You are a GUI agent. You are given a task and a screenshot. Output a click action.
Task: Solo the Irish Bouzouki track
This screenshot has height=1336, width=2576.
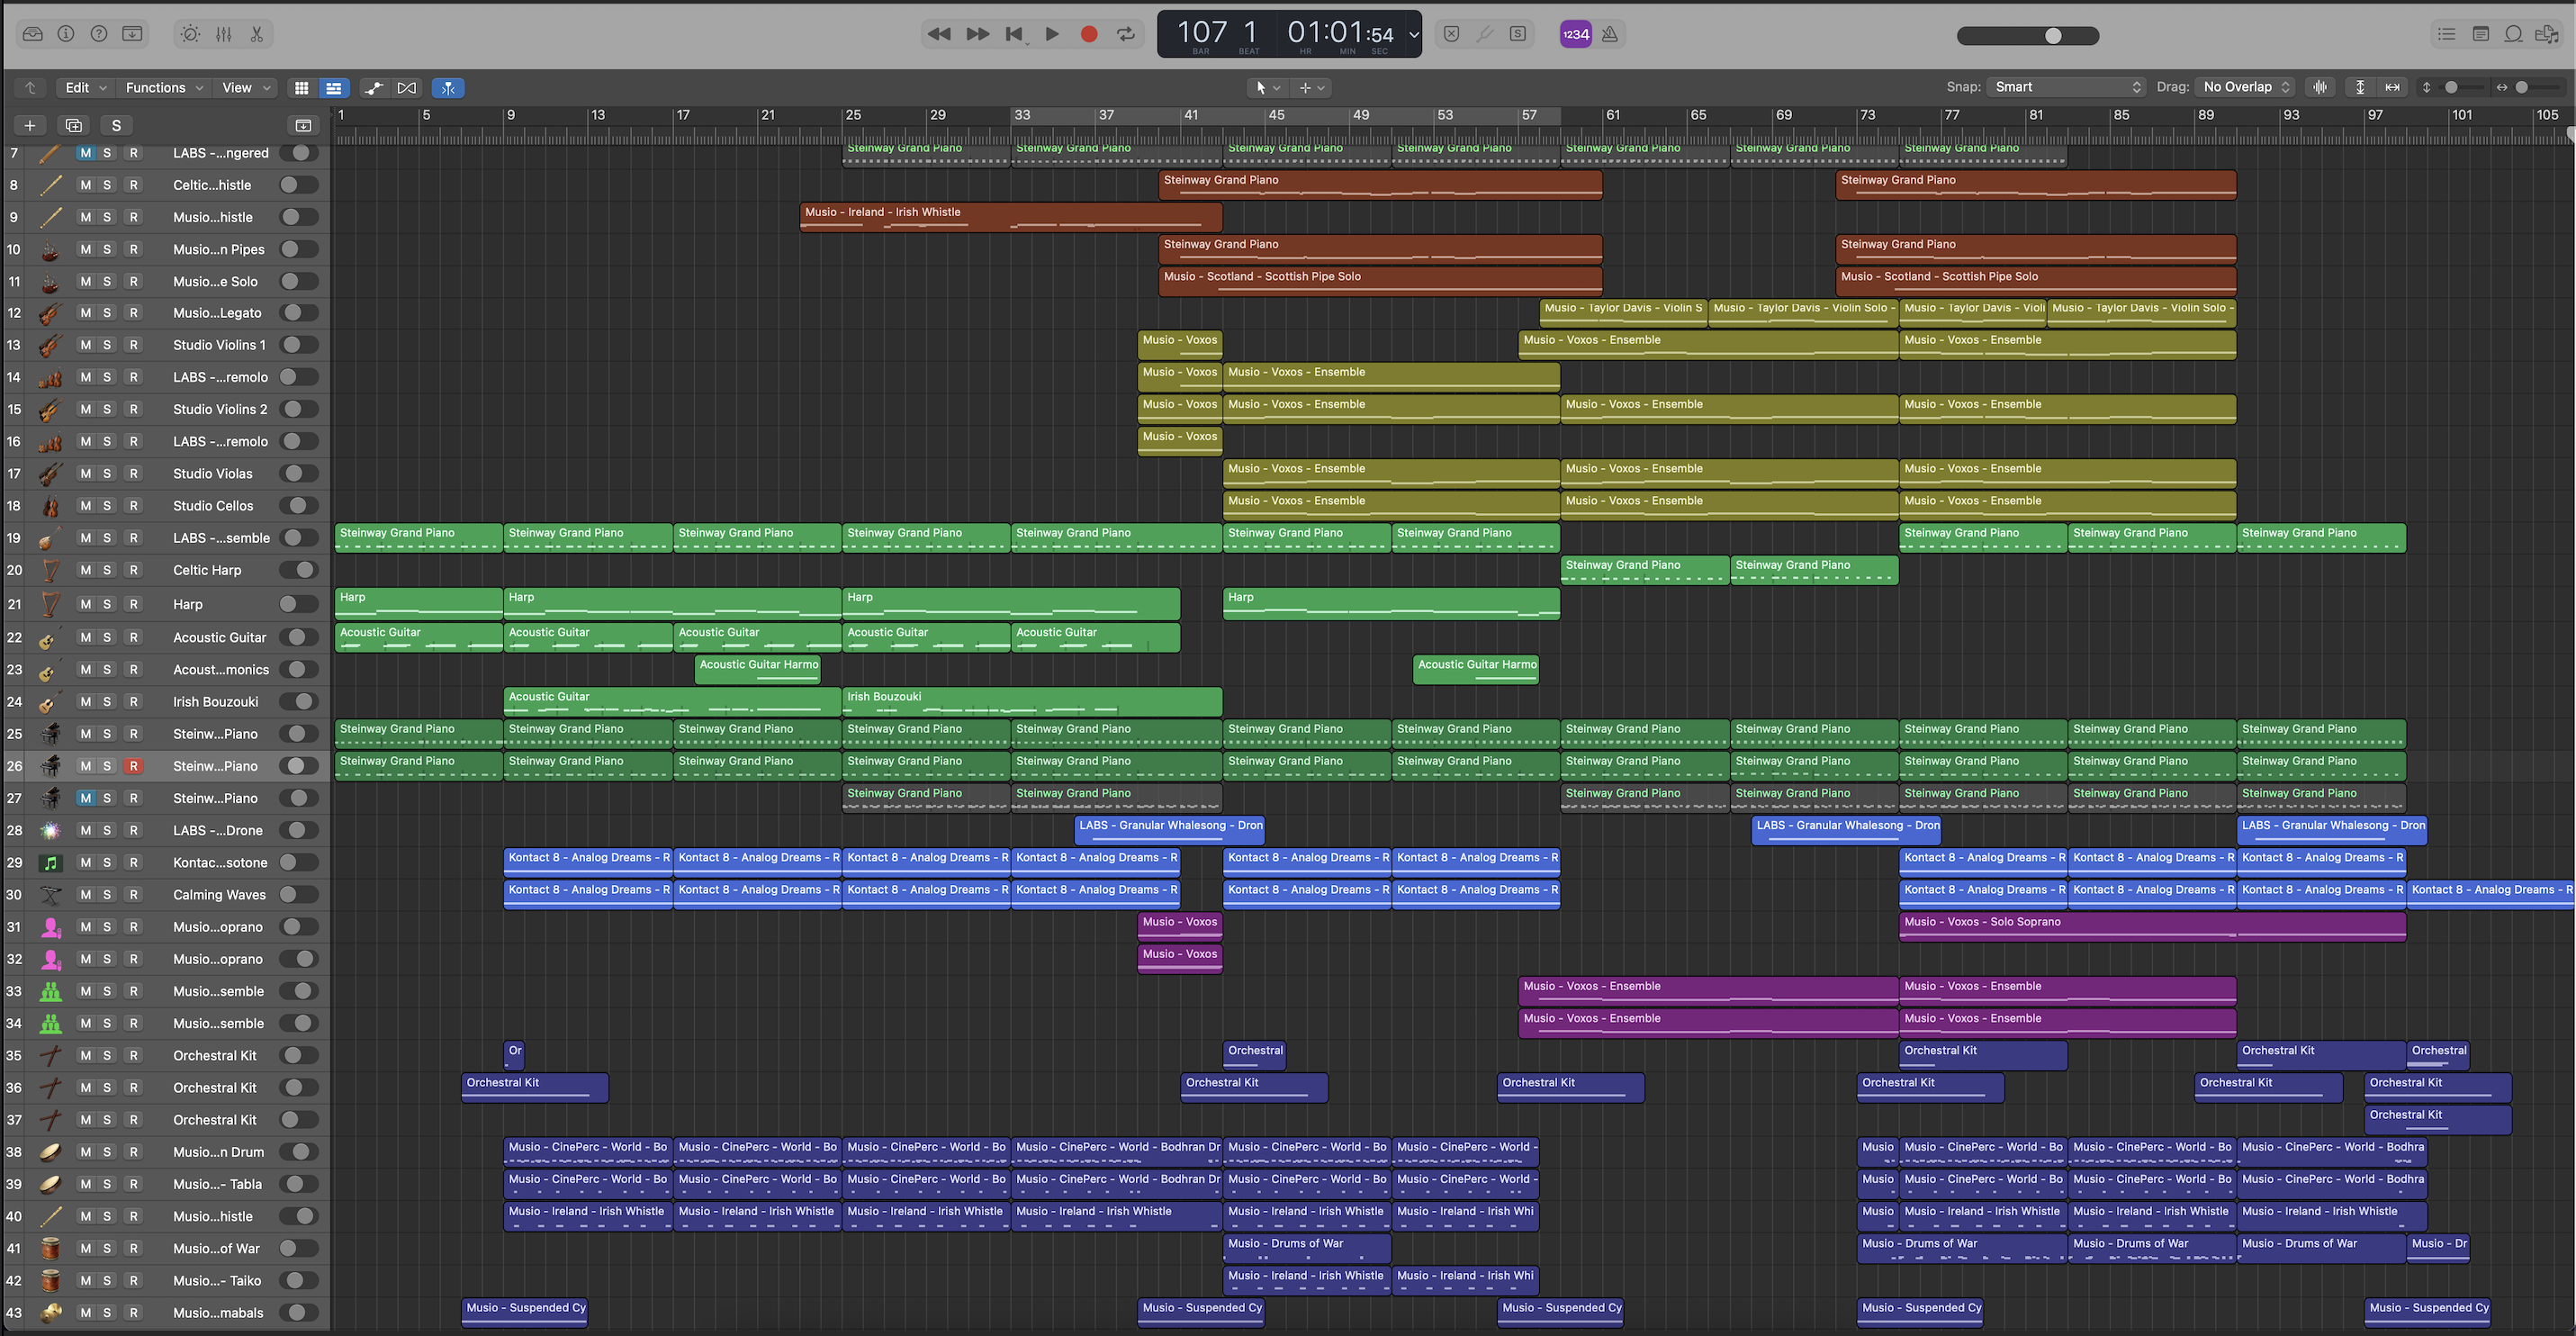coord(107,702)
